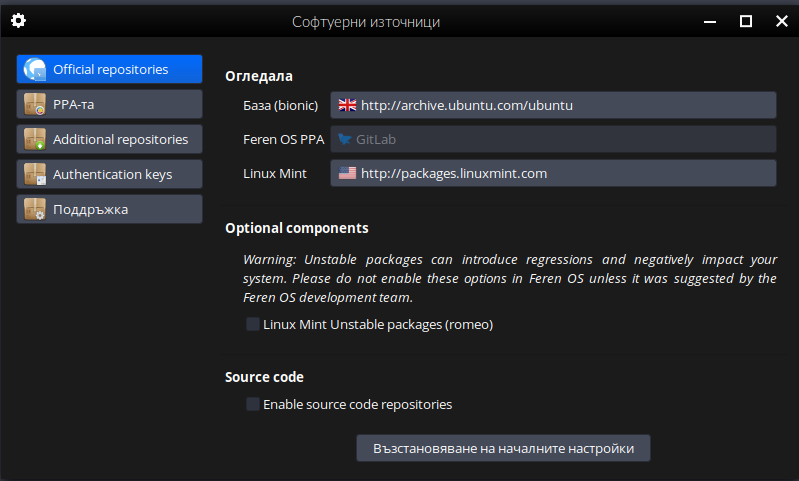Close the Софтуерни източници window
The height and width of the screenshot is (481, 799).
782,21
